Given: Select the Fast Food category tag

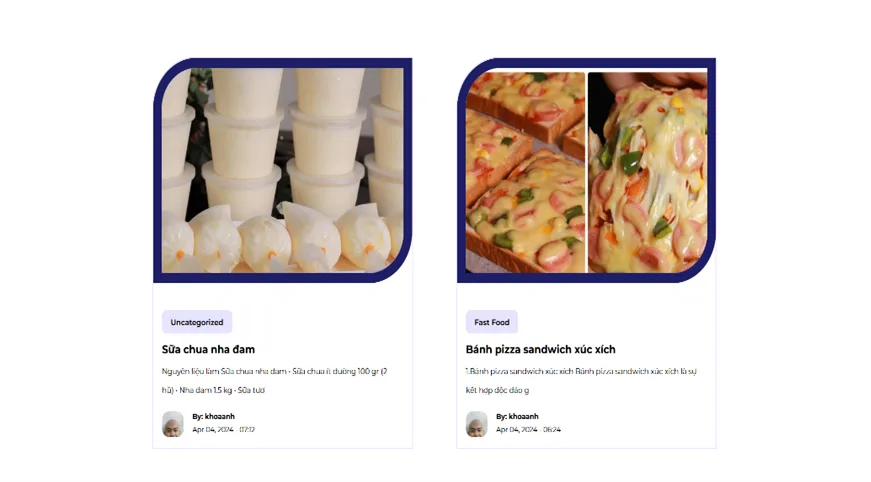Looking at the screenshot, I should click(492, 322).
